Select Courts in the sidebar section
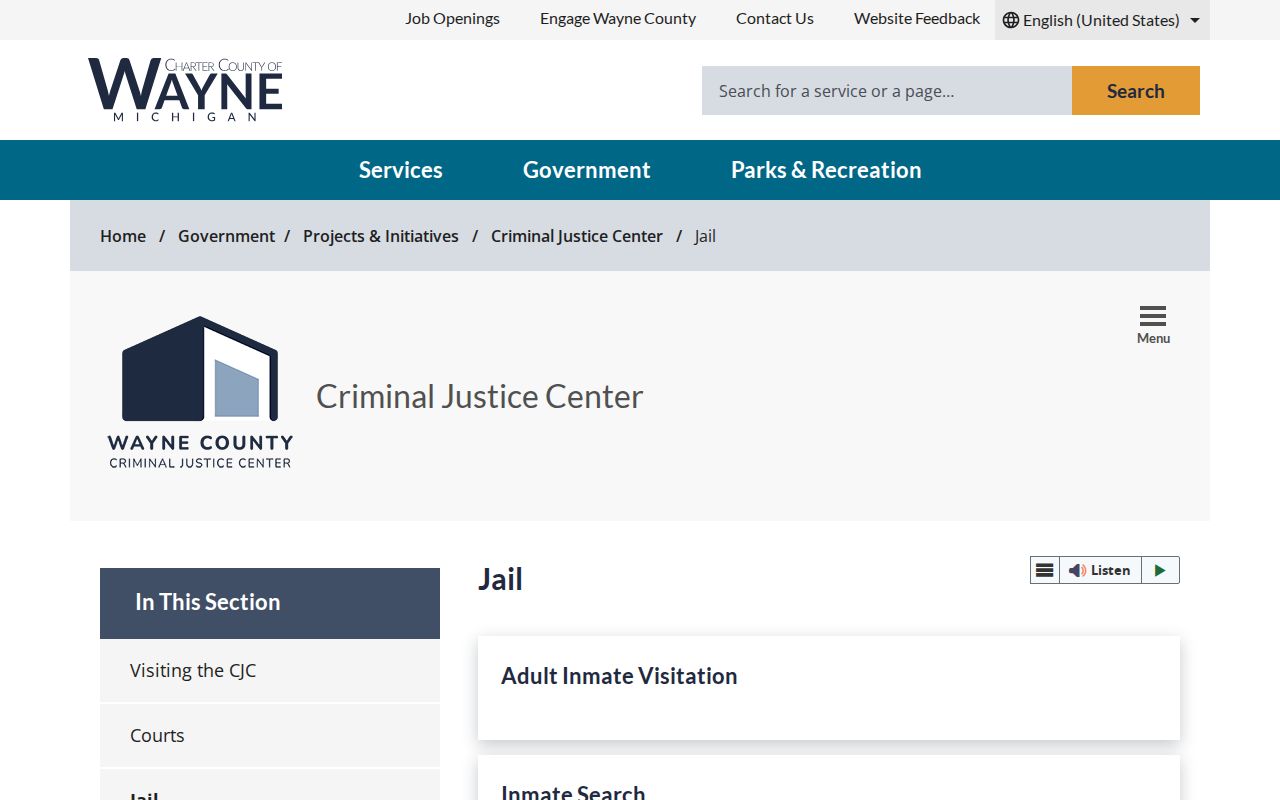This screenshot has height=800, width=1280. click(x=270, y=736)
